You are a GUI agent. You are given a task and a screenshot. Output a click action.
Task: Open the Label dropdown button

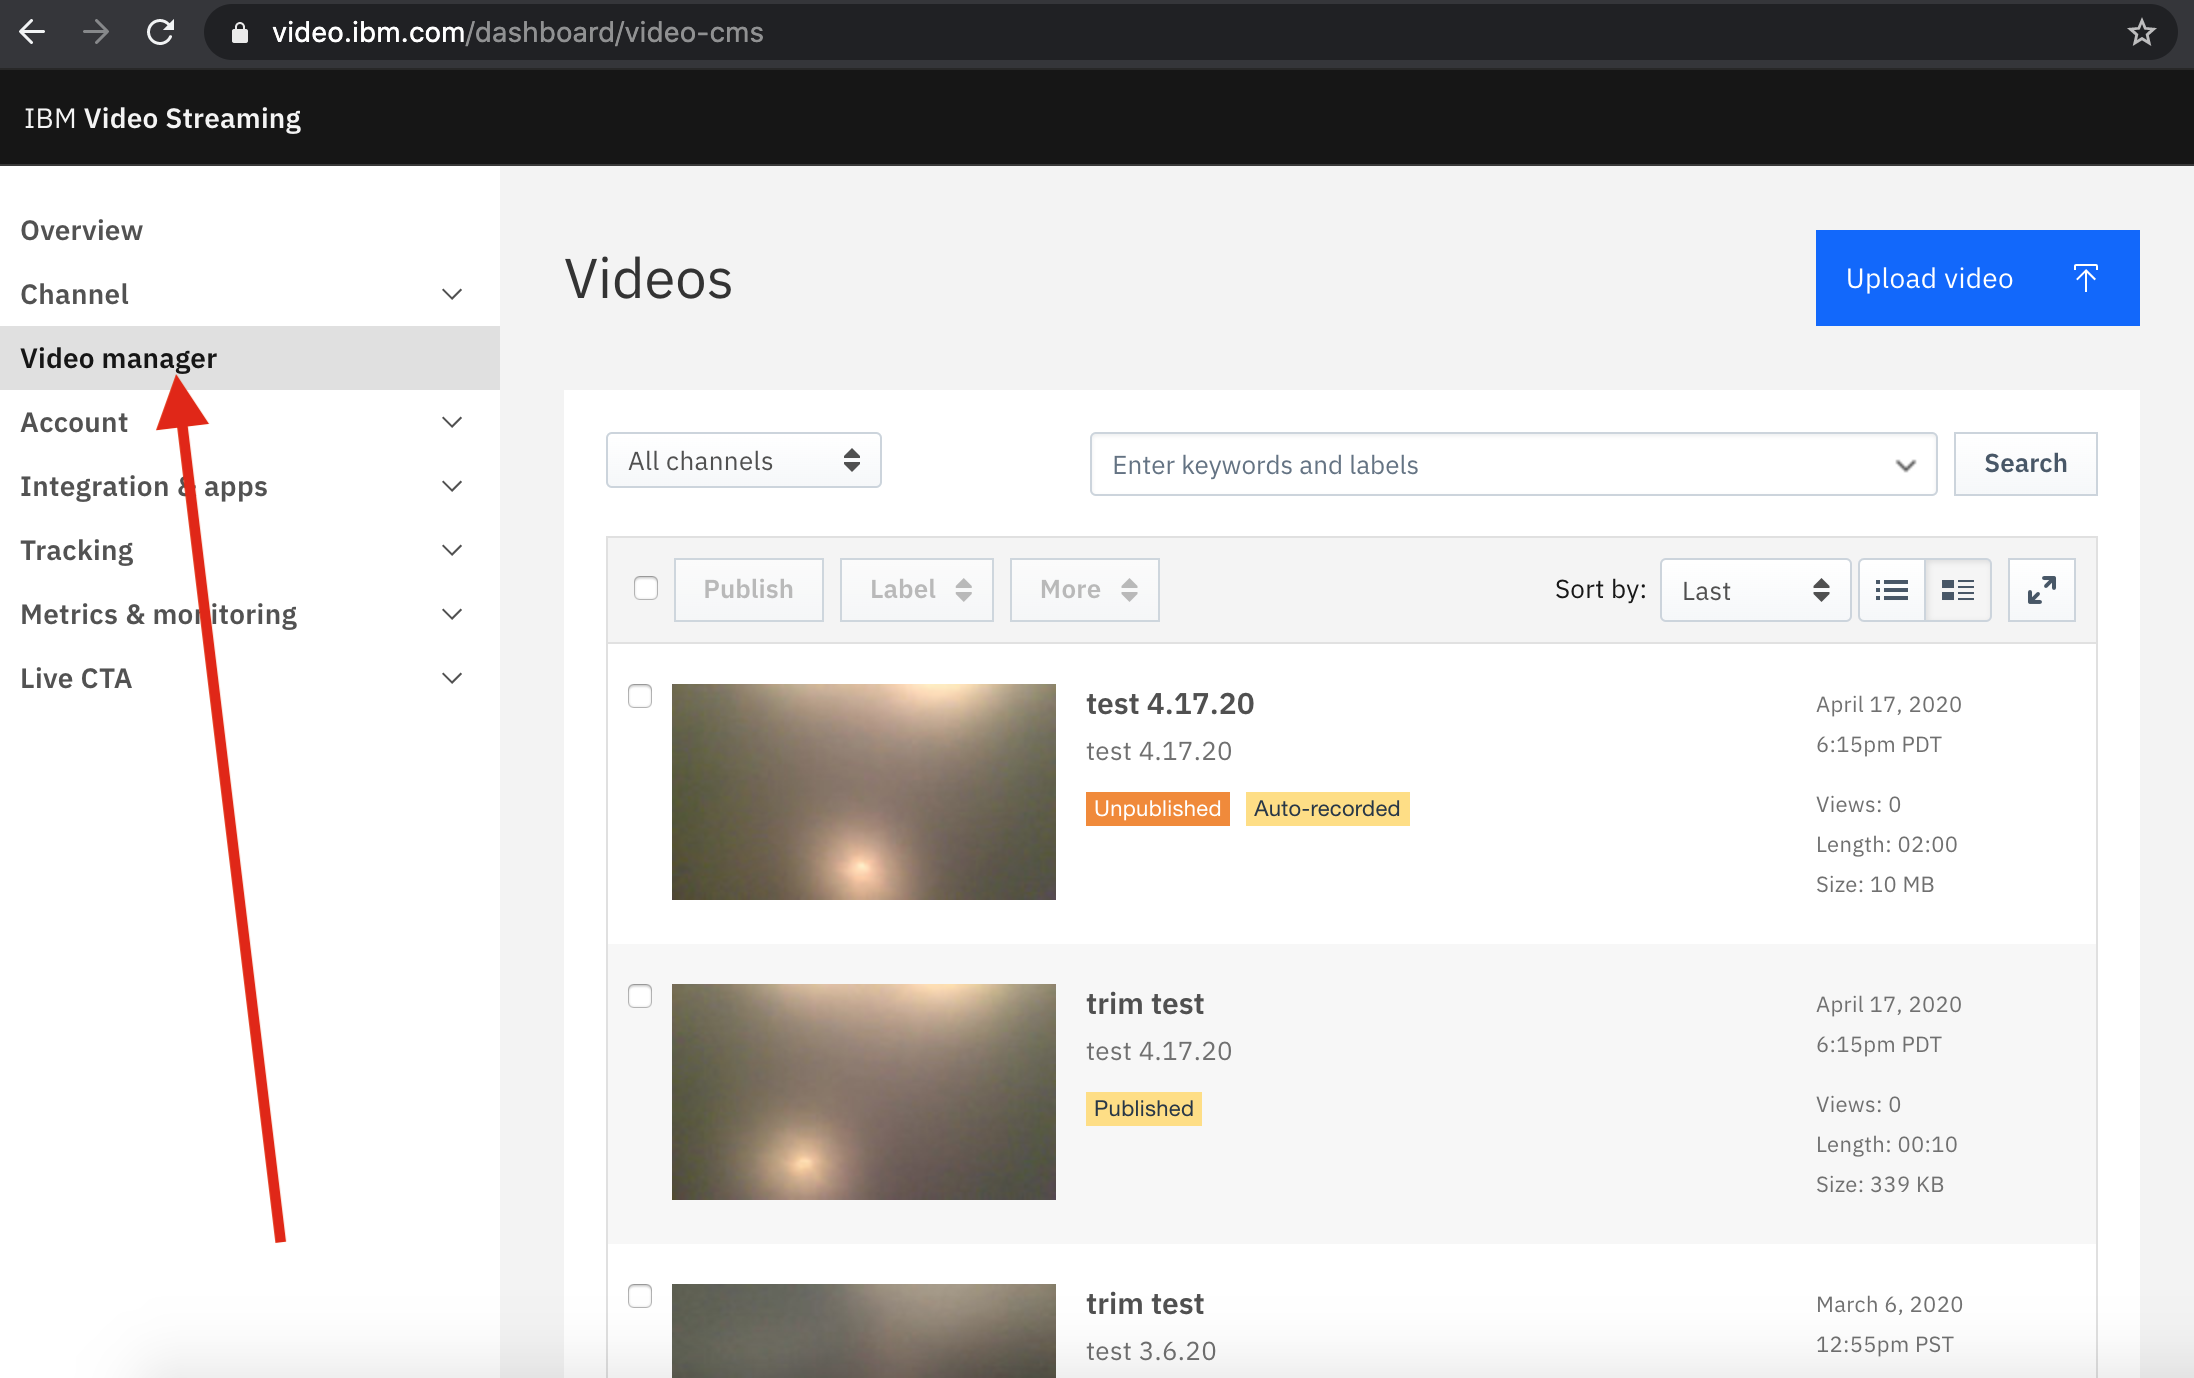click(x=916, y=590)
